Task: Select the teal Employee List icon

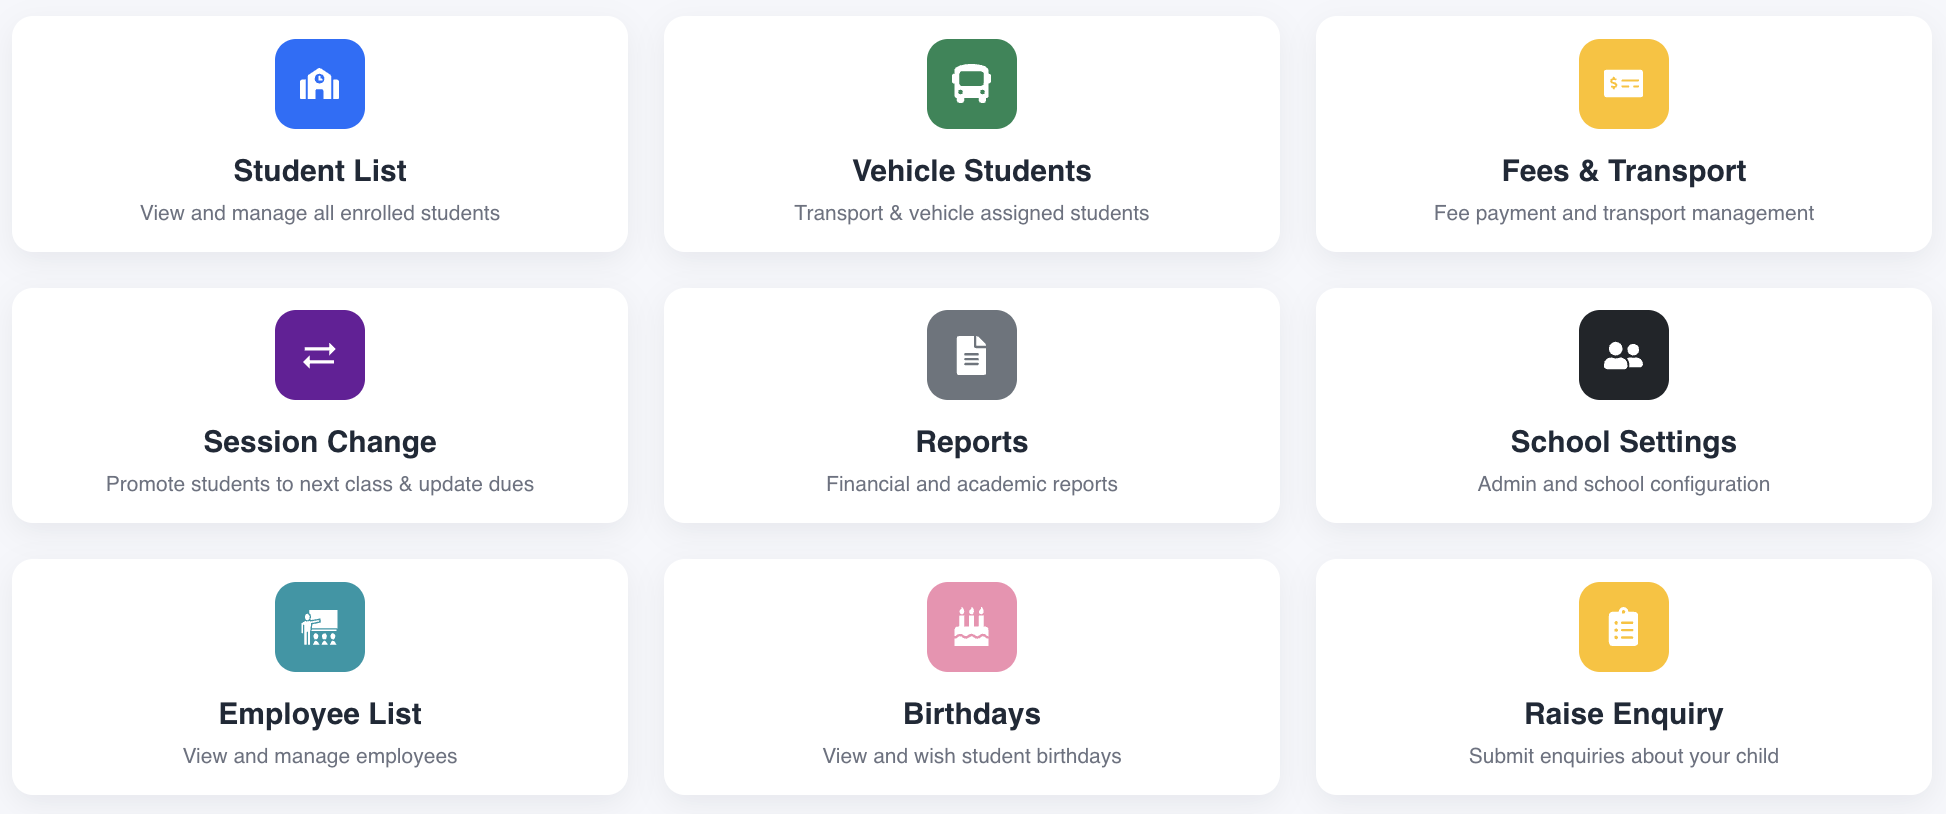Action: point(320,627)
